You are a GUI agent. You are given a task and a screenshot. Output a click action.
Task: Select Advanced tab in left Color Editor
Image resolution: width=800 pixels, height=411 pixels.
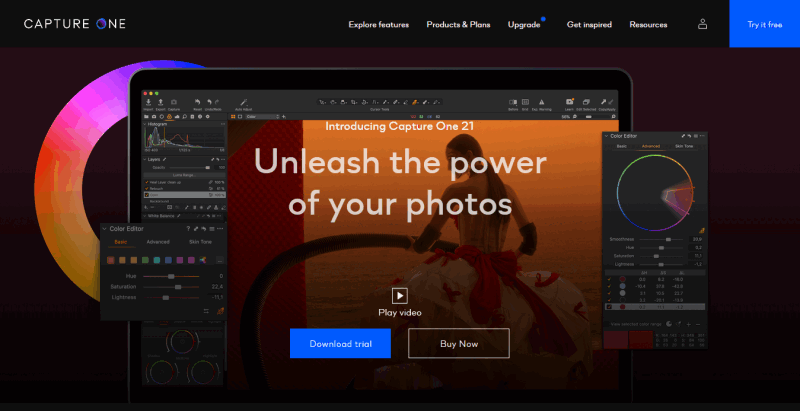coord(158,242)
